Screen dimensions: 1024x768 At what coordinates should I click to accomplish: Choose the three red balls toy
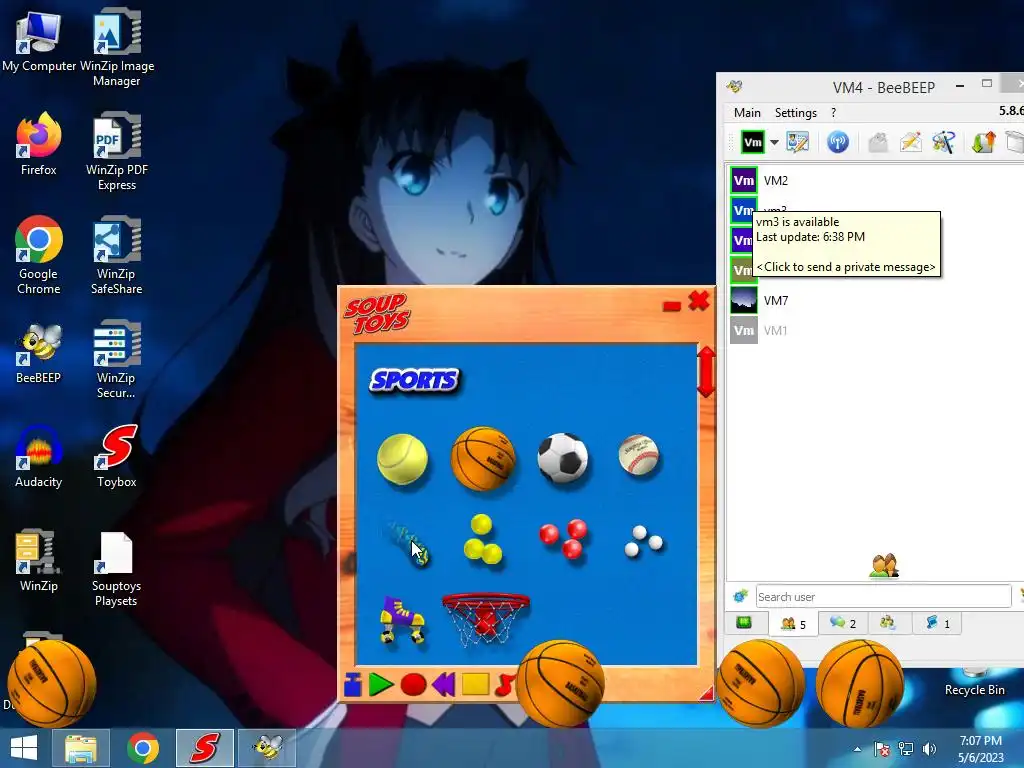coord(563,539)
